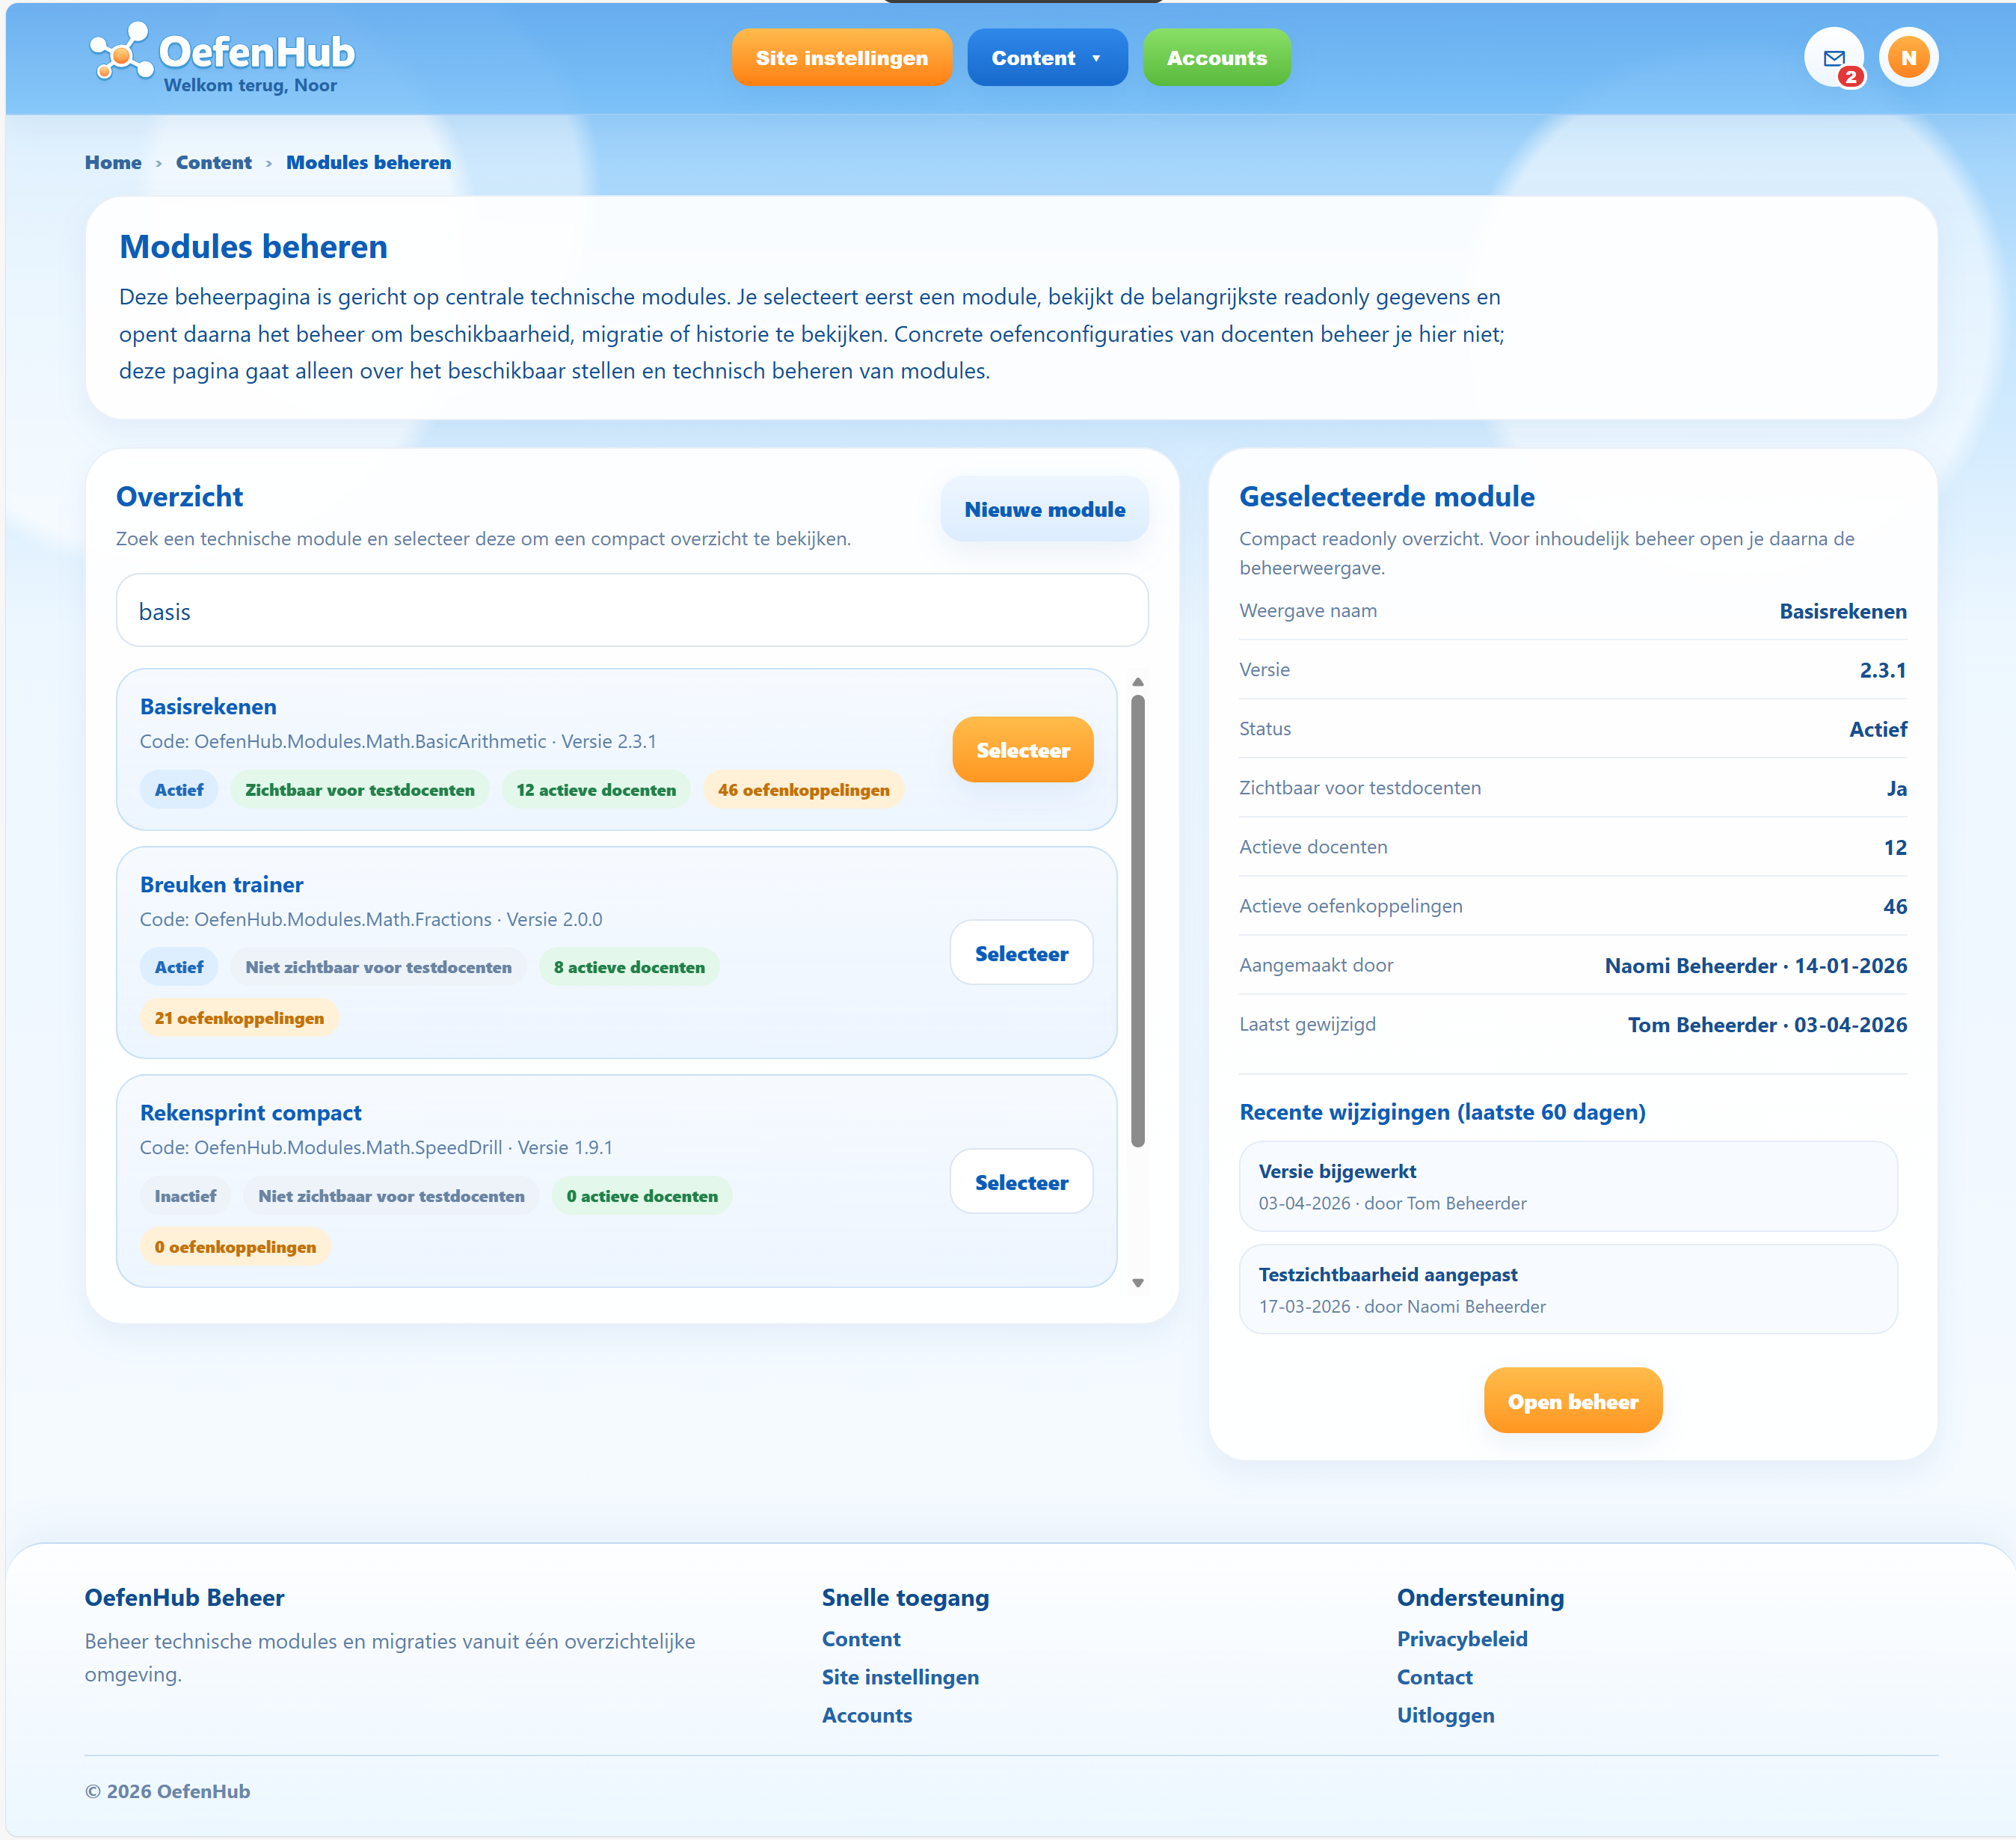Screen dimensions: 2016x1840
Task: Go to Home breadcrumb
Action: tap(113, 162)
